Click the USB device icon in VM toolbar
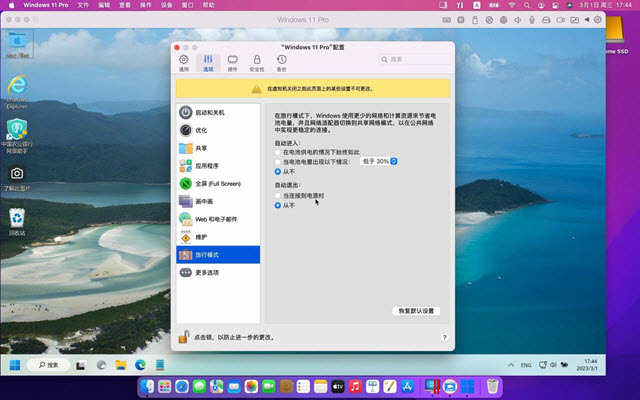 (x=475, y=20)
